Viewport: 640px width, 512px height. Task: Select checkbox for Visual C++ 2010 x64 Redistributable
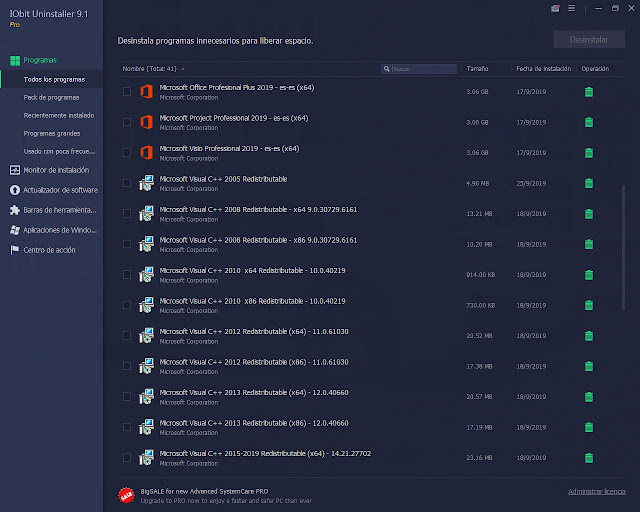(x=127, y=275)
